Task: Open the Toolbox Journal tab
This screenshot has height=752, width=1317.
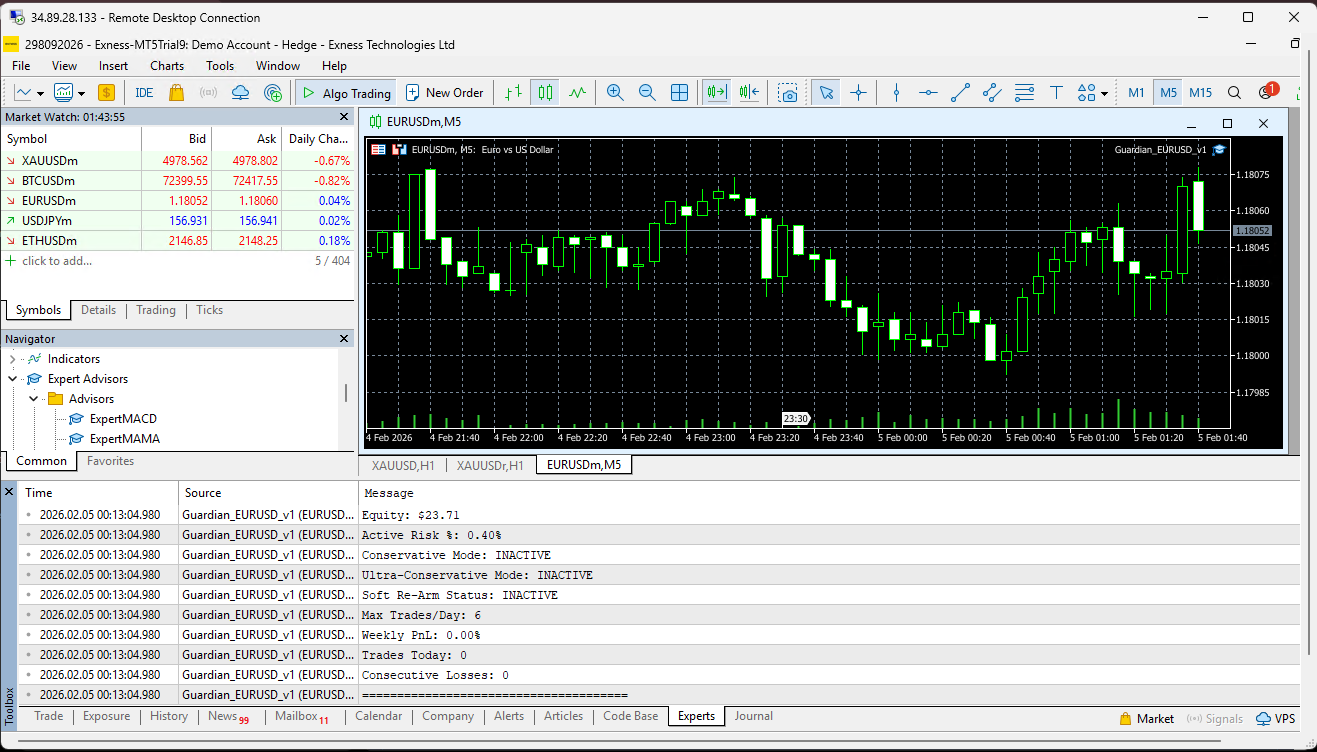Action: [753, 716]
